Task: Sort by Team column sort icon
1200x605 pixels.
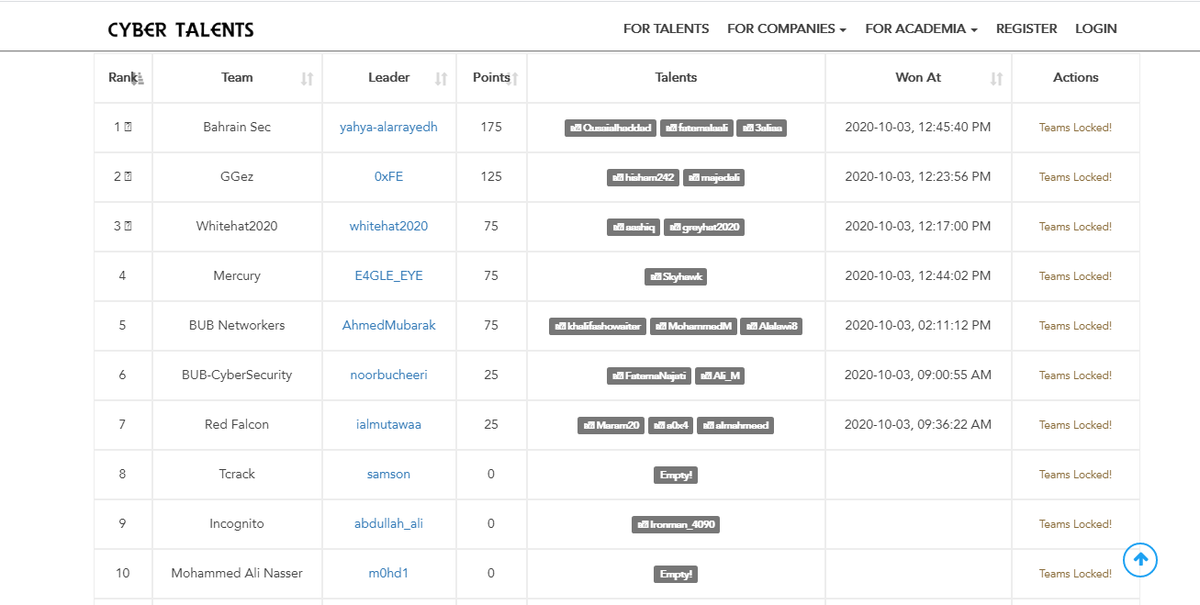Action: click(307, 78)
